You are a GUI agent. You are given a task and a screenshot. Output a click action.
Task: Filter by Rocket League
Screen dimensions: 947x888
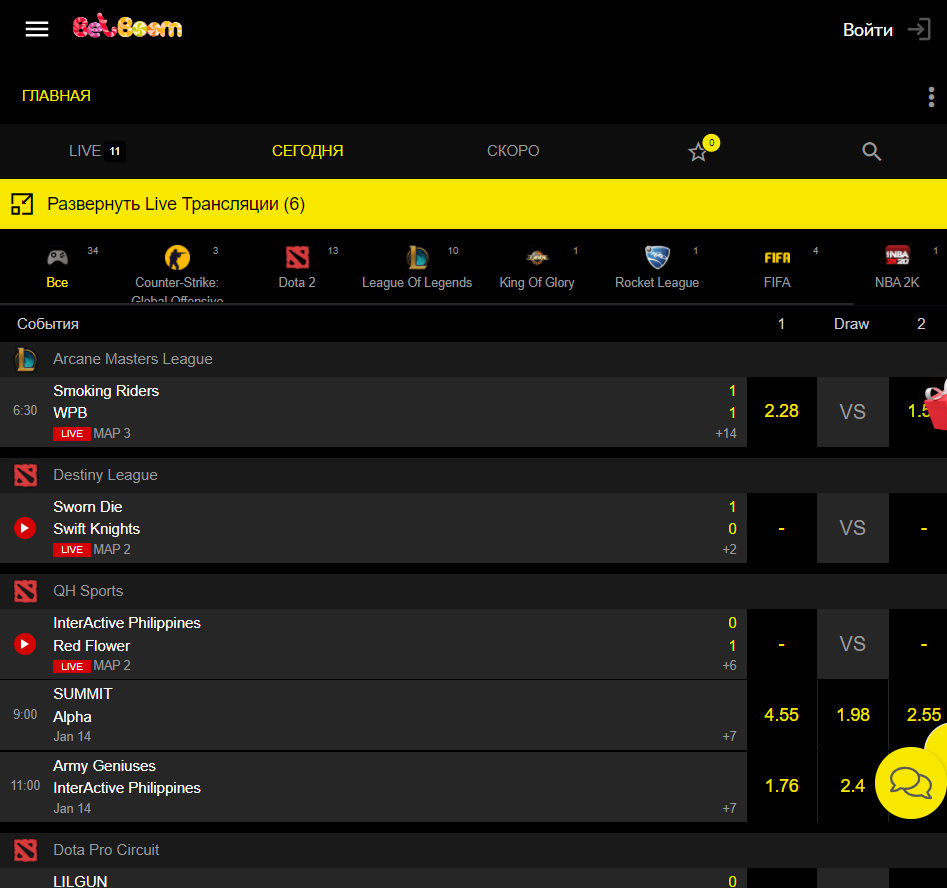pos(657,268)
